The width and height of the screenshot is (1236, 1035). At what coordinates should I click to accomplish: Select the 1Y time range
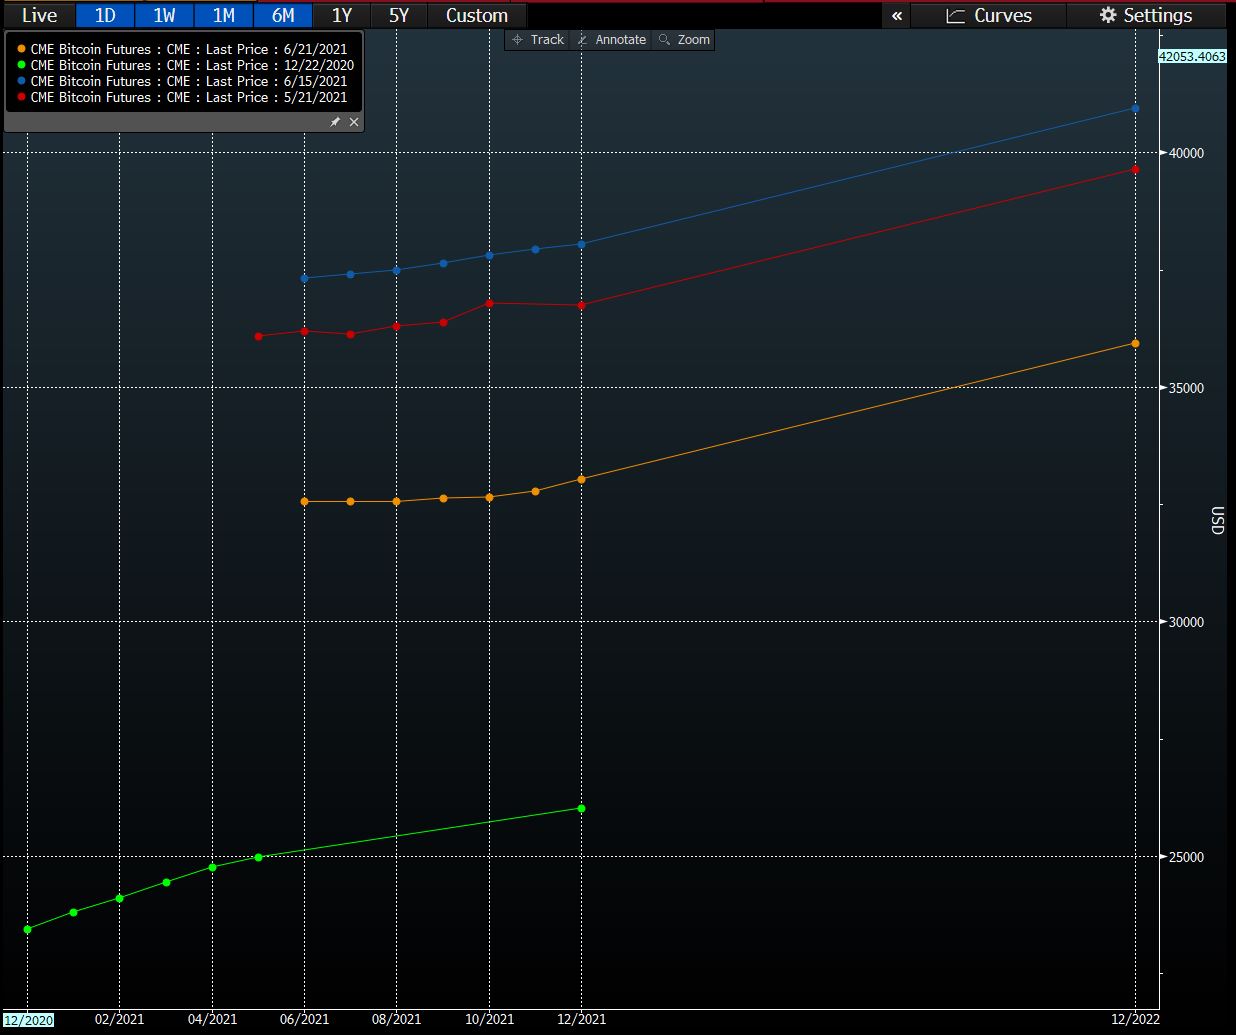342,16
